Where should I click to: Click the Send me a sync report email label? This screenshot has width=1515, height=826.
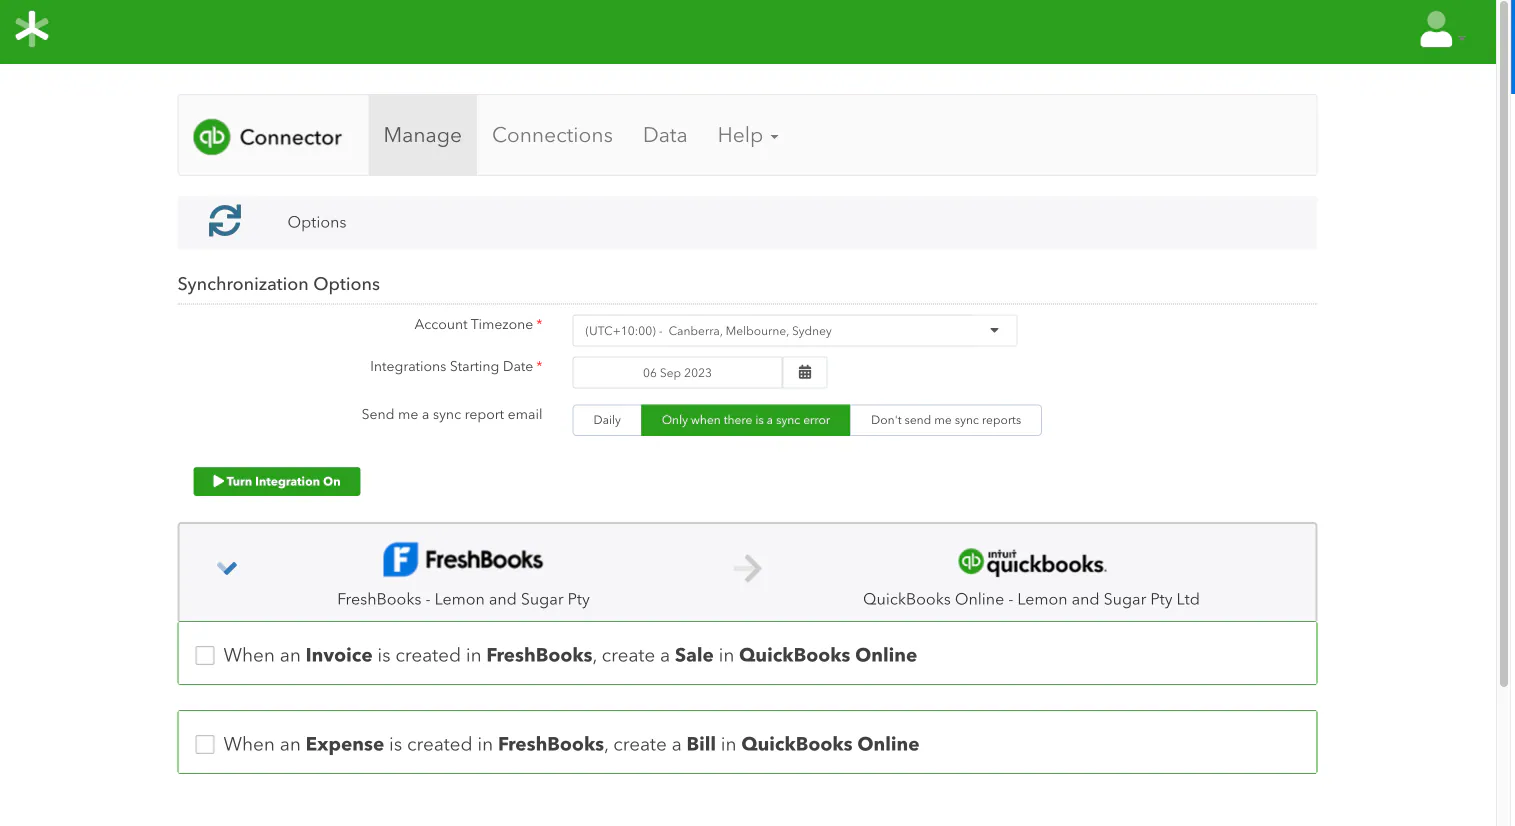(452, 414)
